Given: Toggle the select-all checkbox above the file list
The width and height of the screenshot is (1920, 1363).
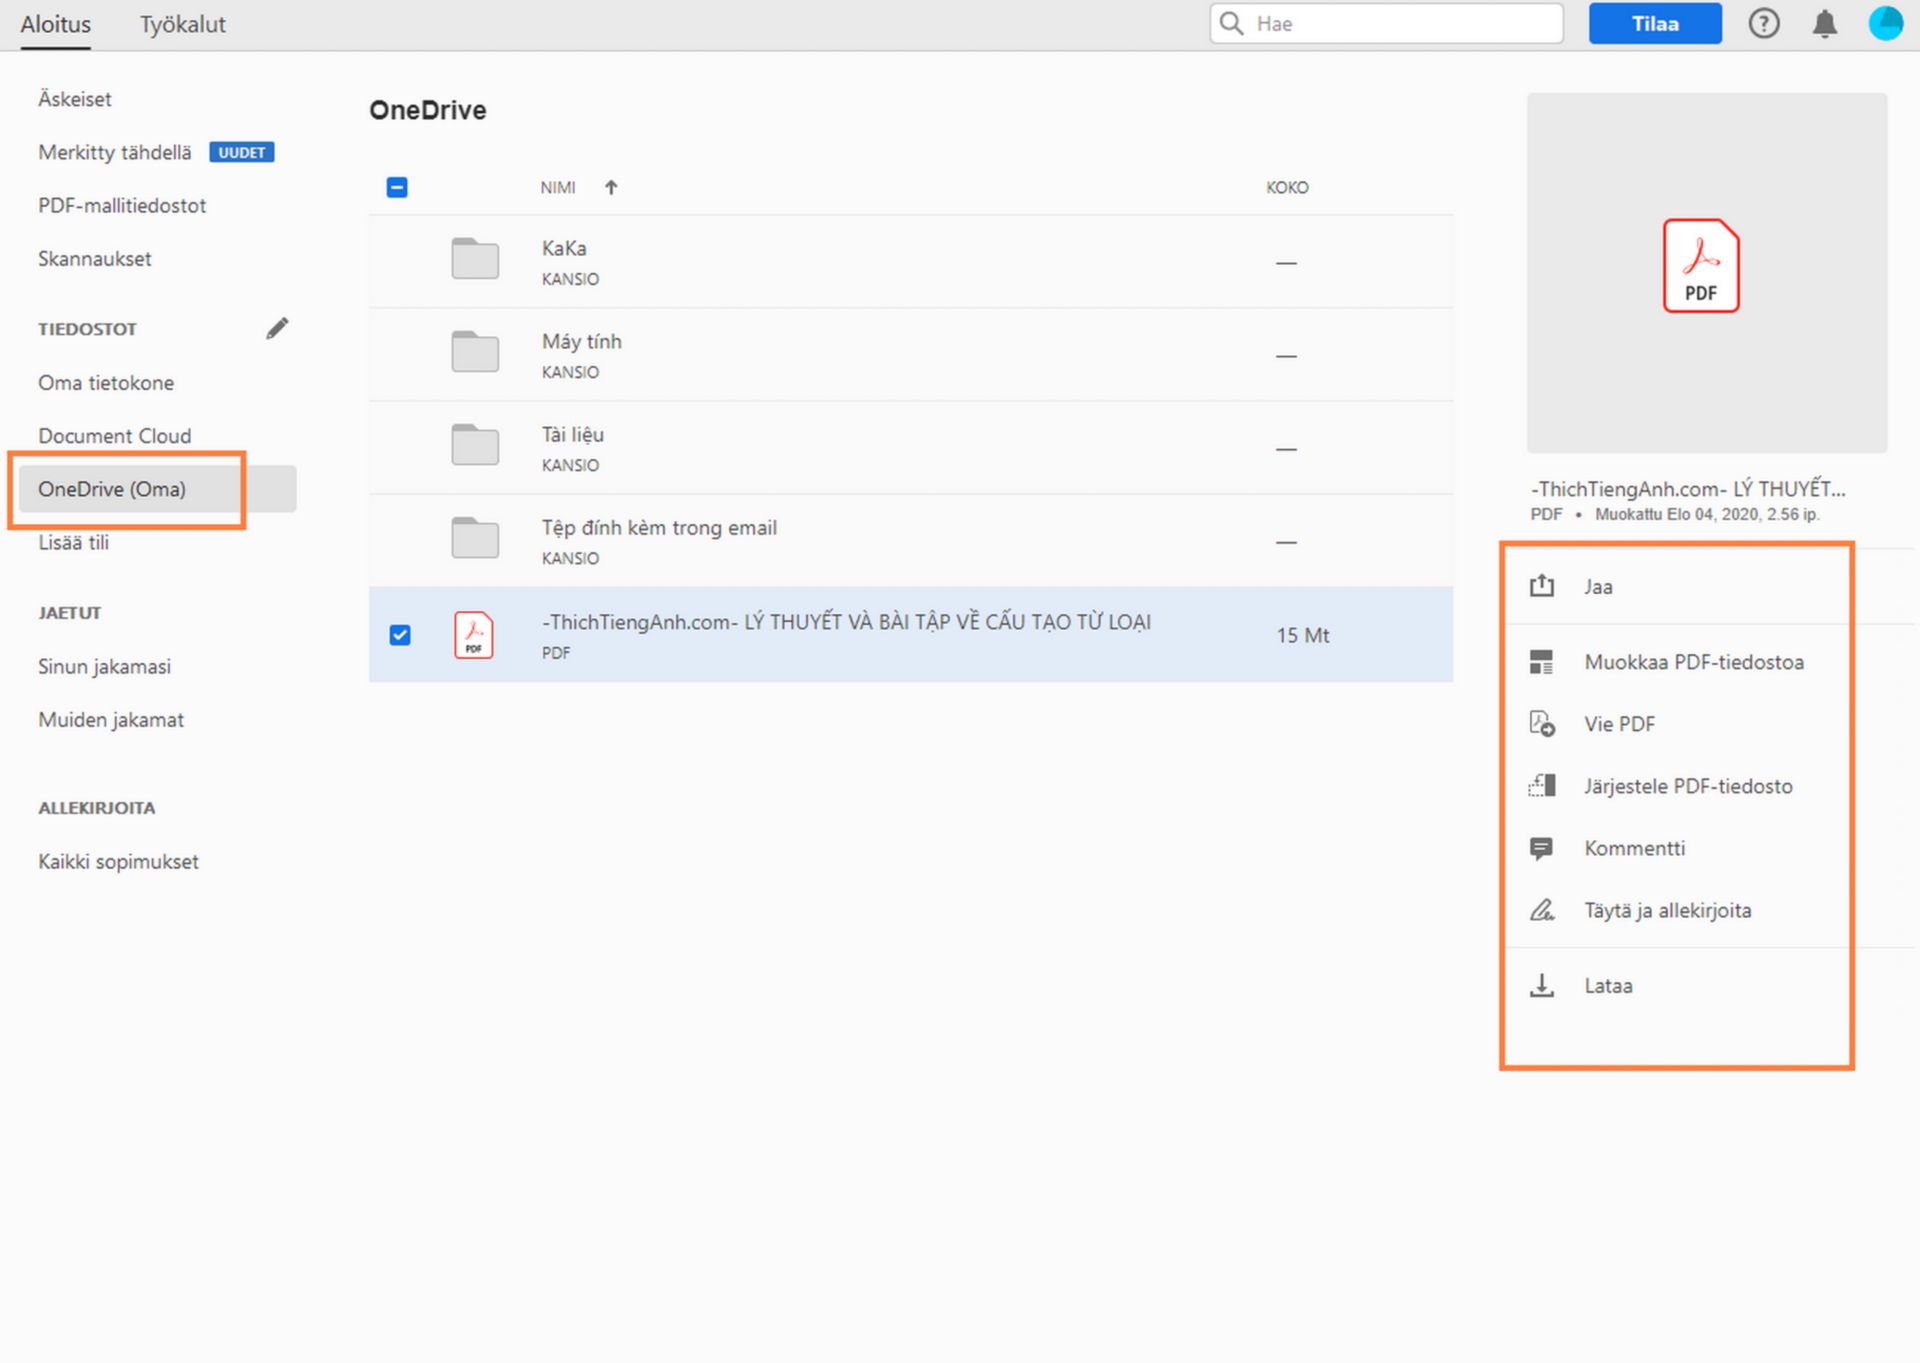Looking at the screenshot, I should (397, 187).
